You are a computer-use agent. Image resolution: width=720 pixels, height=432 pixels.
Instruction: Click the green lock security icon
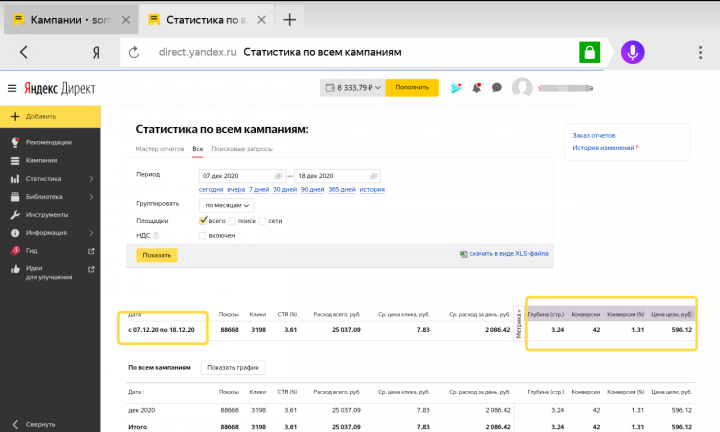591,52
